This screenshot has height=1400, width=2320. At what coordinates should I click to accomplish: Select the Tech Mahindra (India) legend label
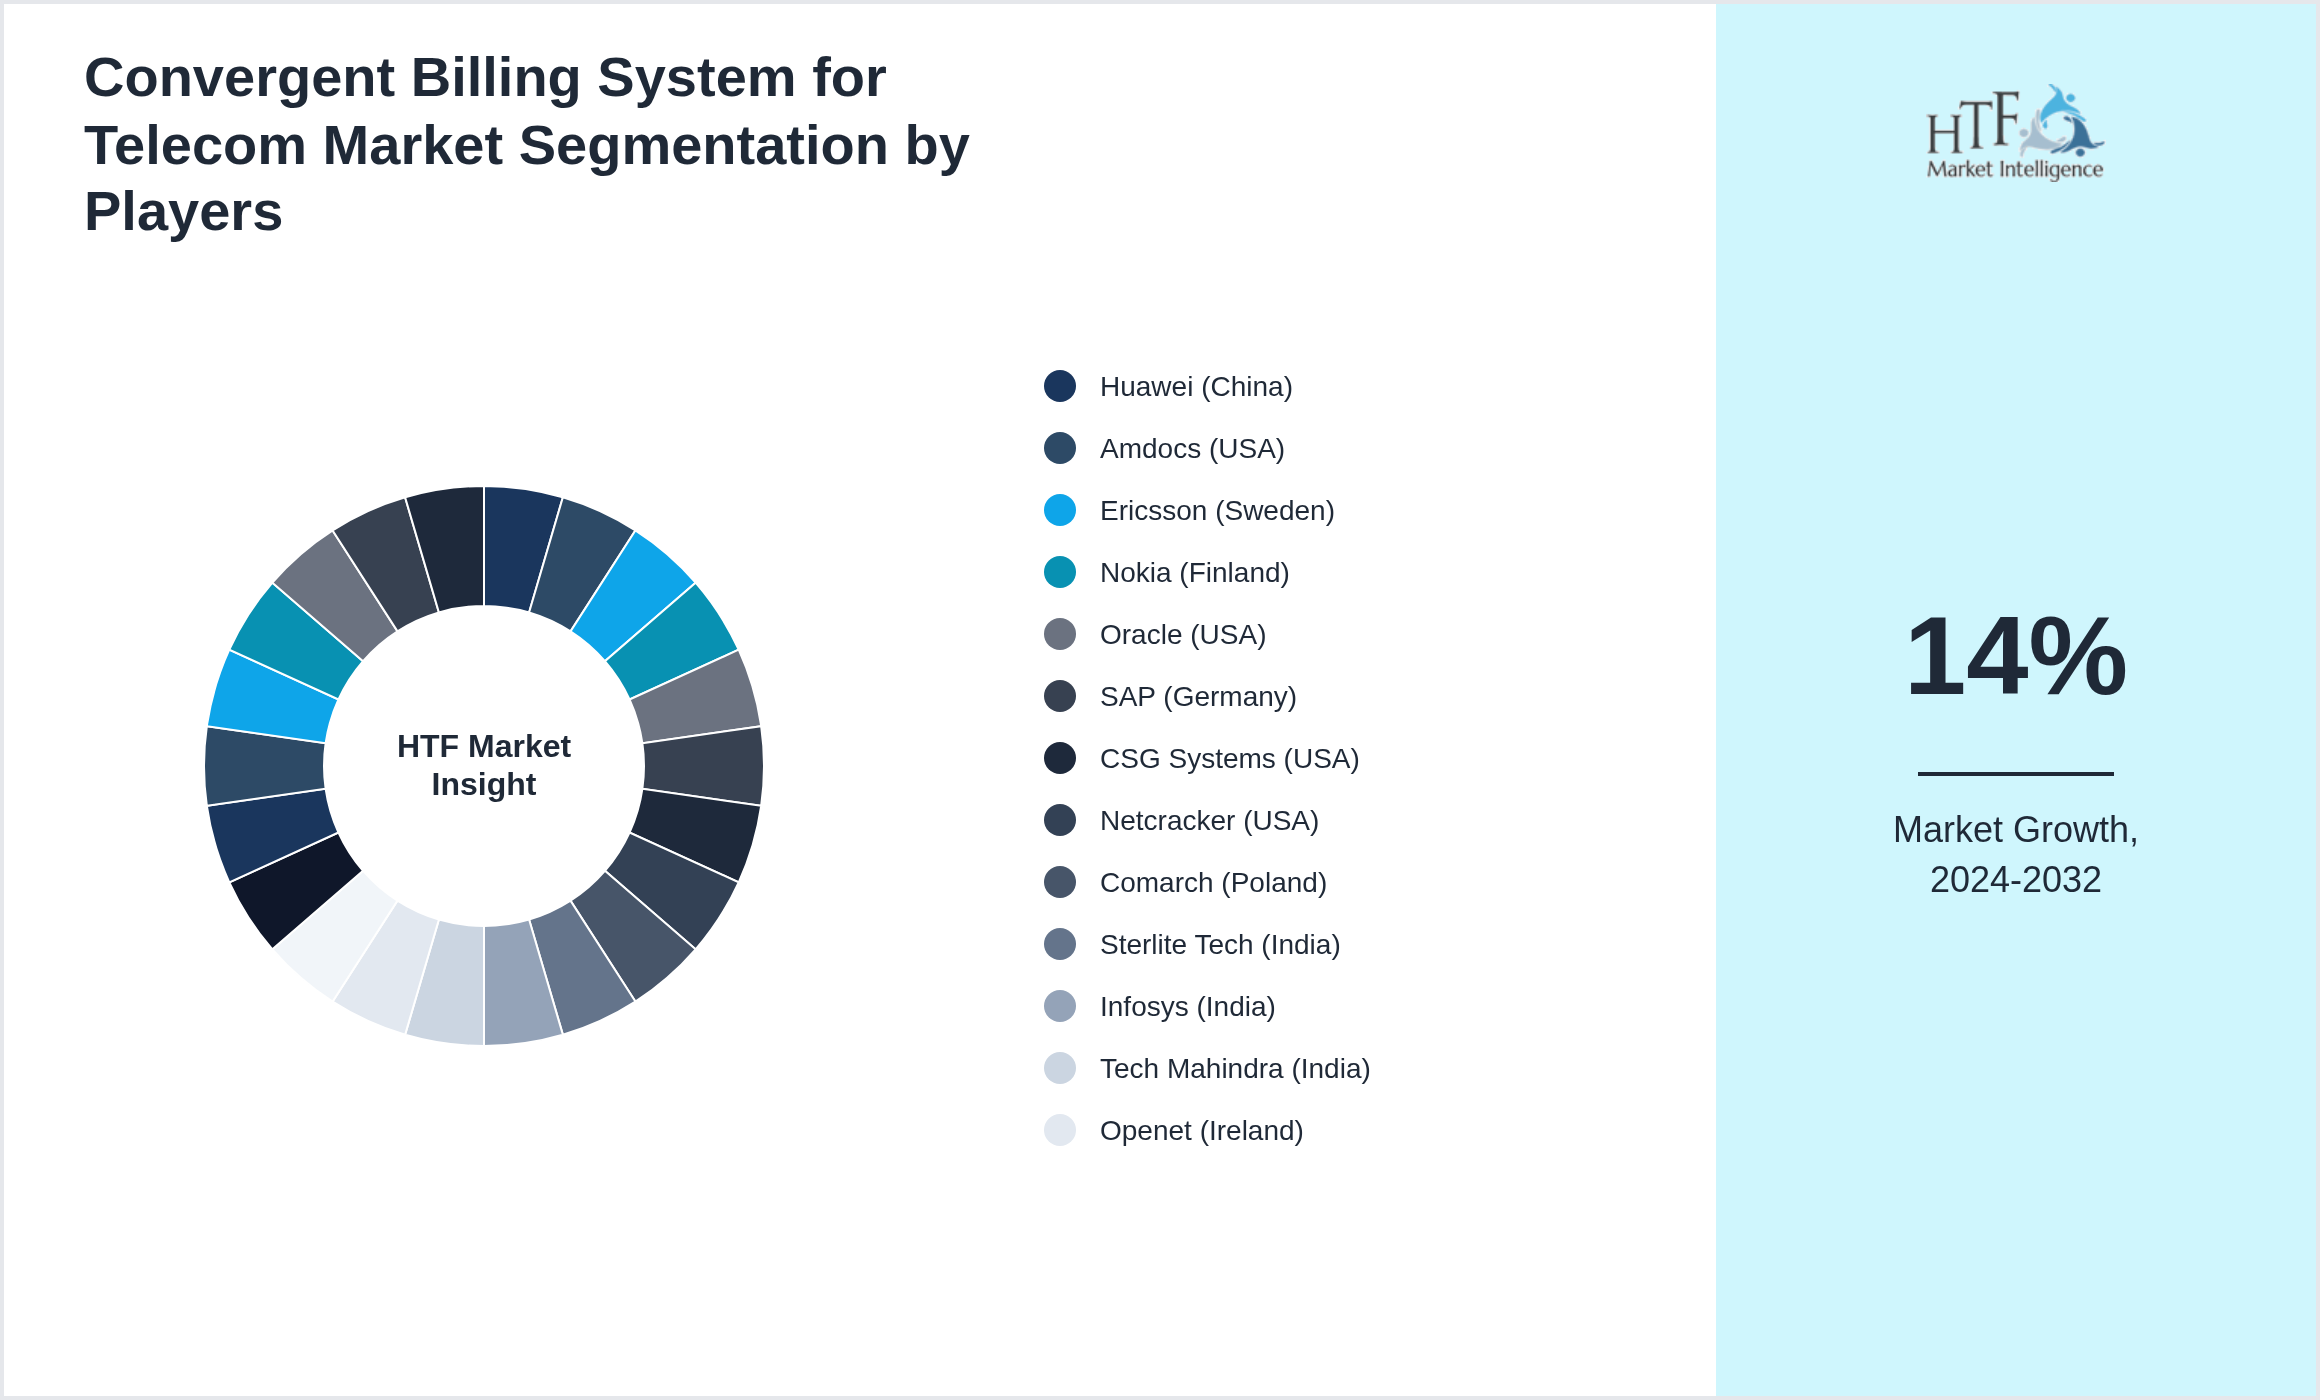(1235, 1068)
